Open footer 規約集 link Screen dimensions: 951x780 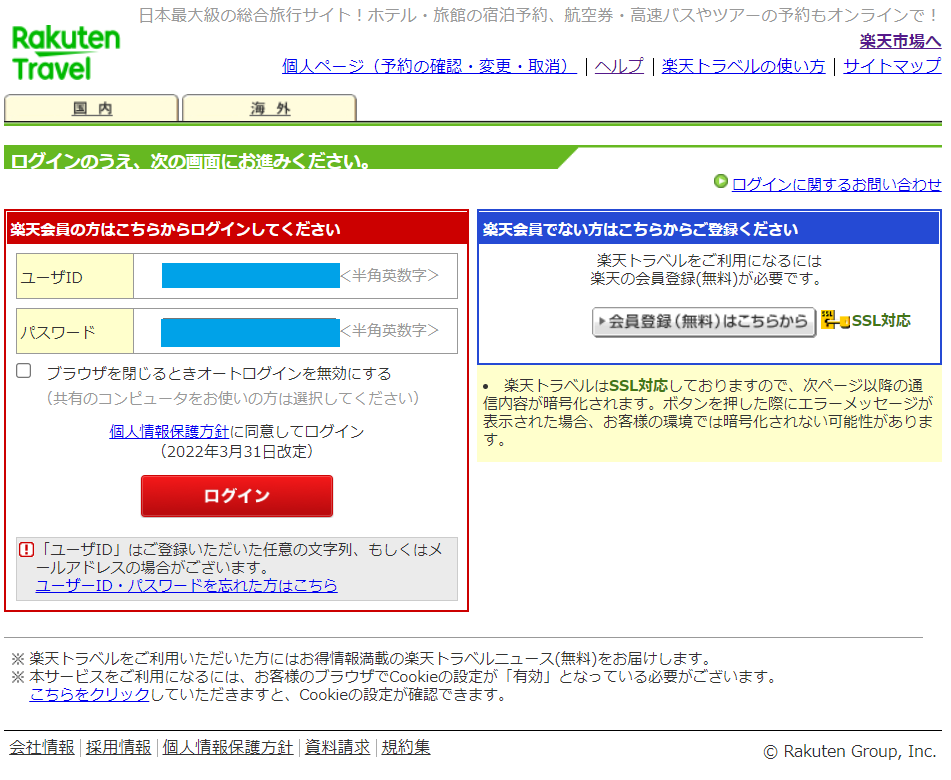pos(406,747)
